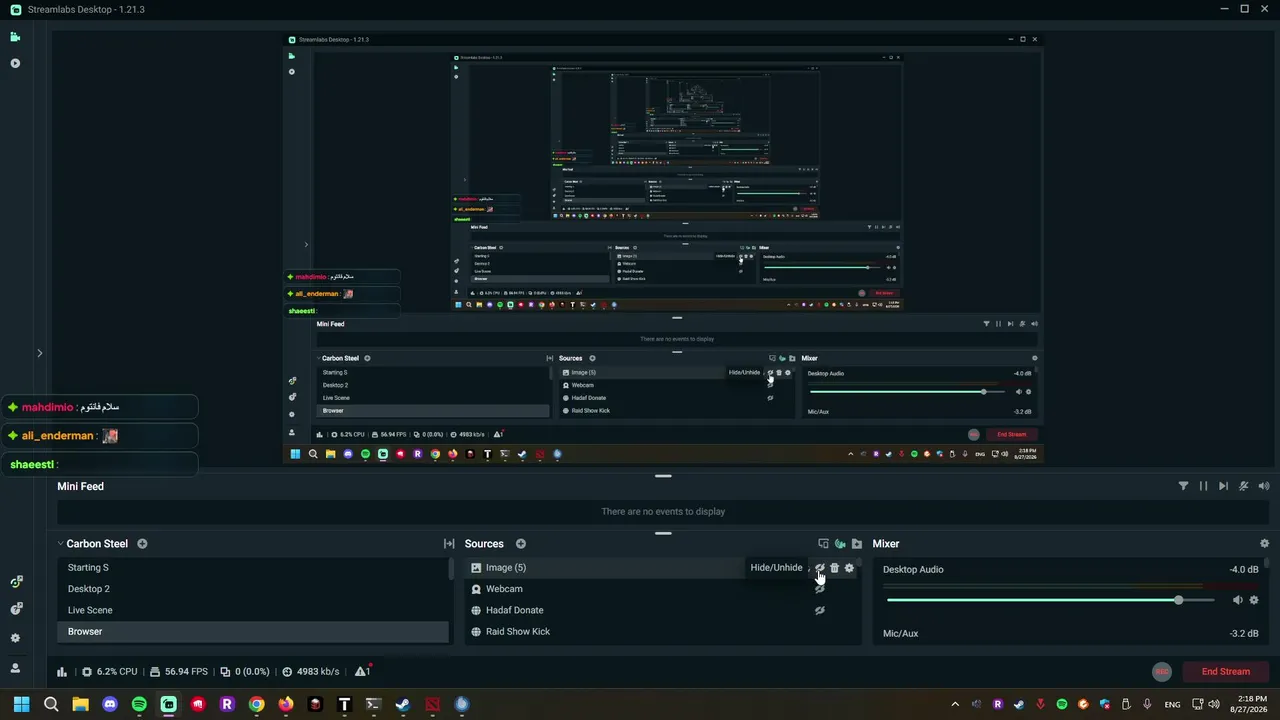Image resolution: width=1280 pixels, height=720 pixels.
Task: Open the Desktop Audio settings gear
Action: pyautogui.click(x=1254, y=600)
